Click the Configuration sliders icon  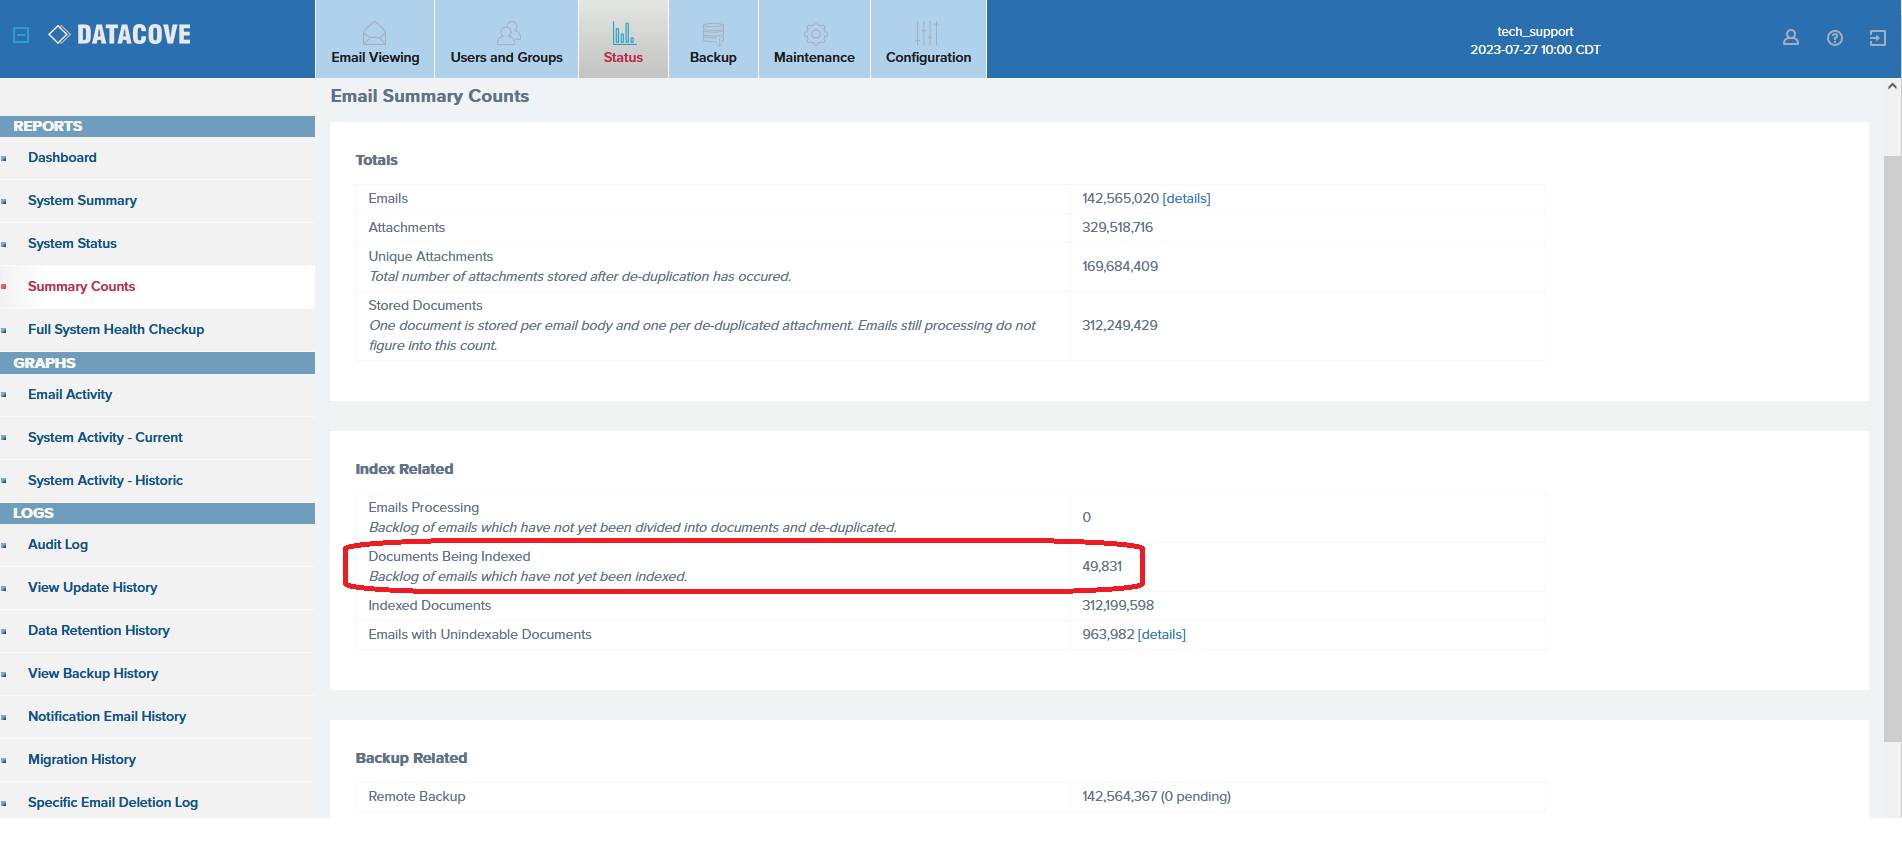point(927,33)
